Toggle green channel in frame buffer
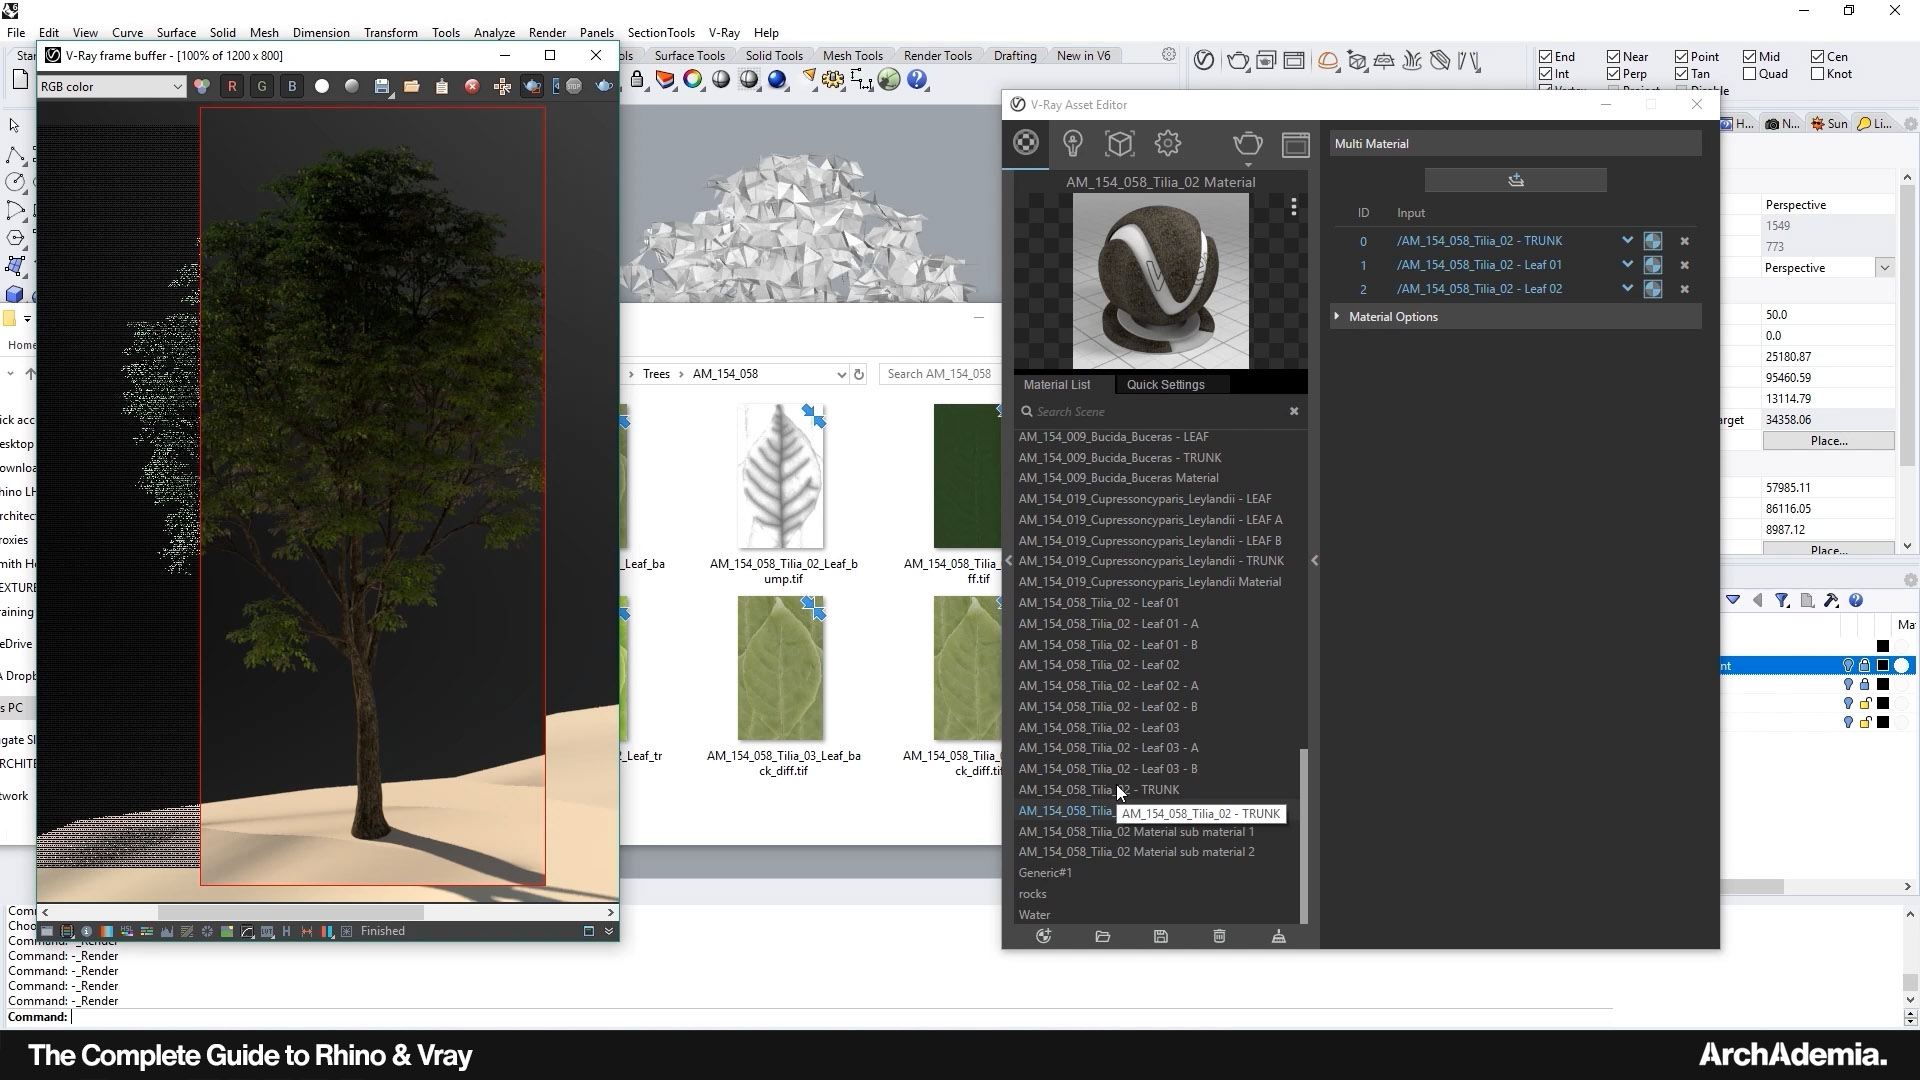This screenshot has height=1080, width=1920. 262,87
